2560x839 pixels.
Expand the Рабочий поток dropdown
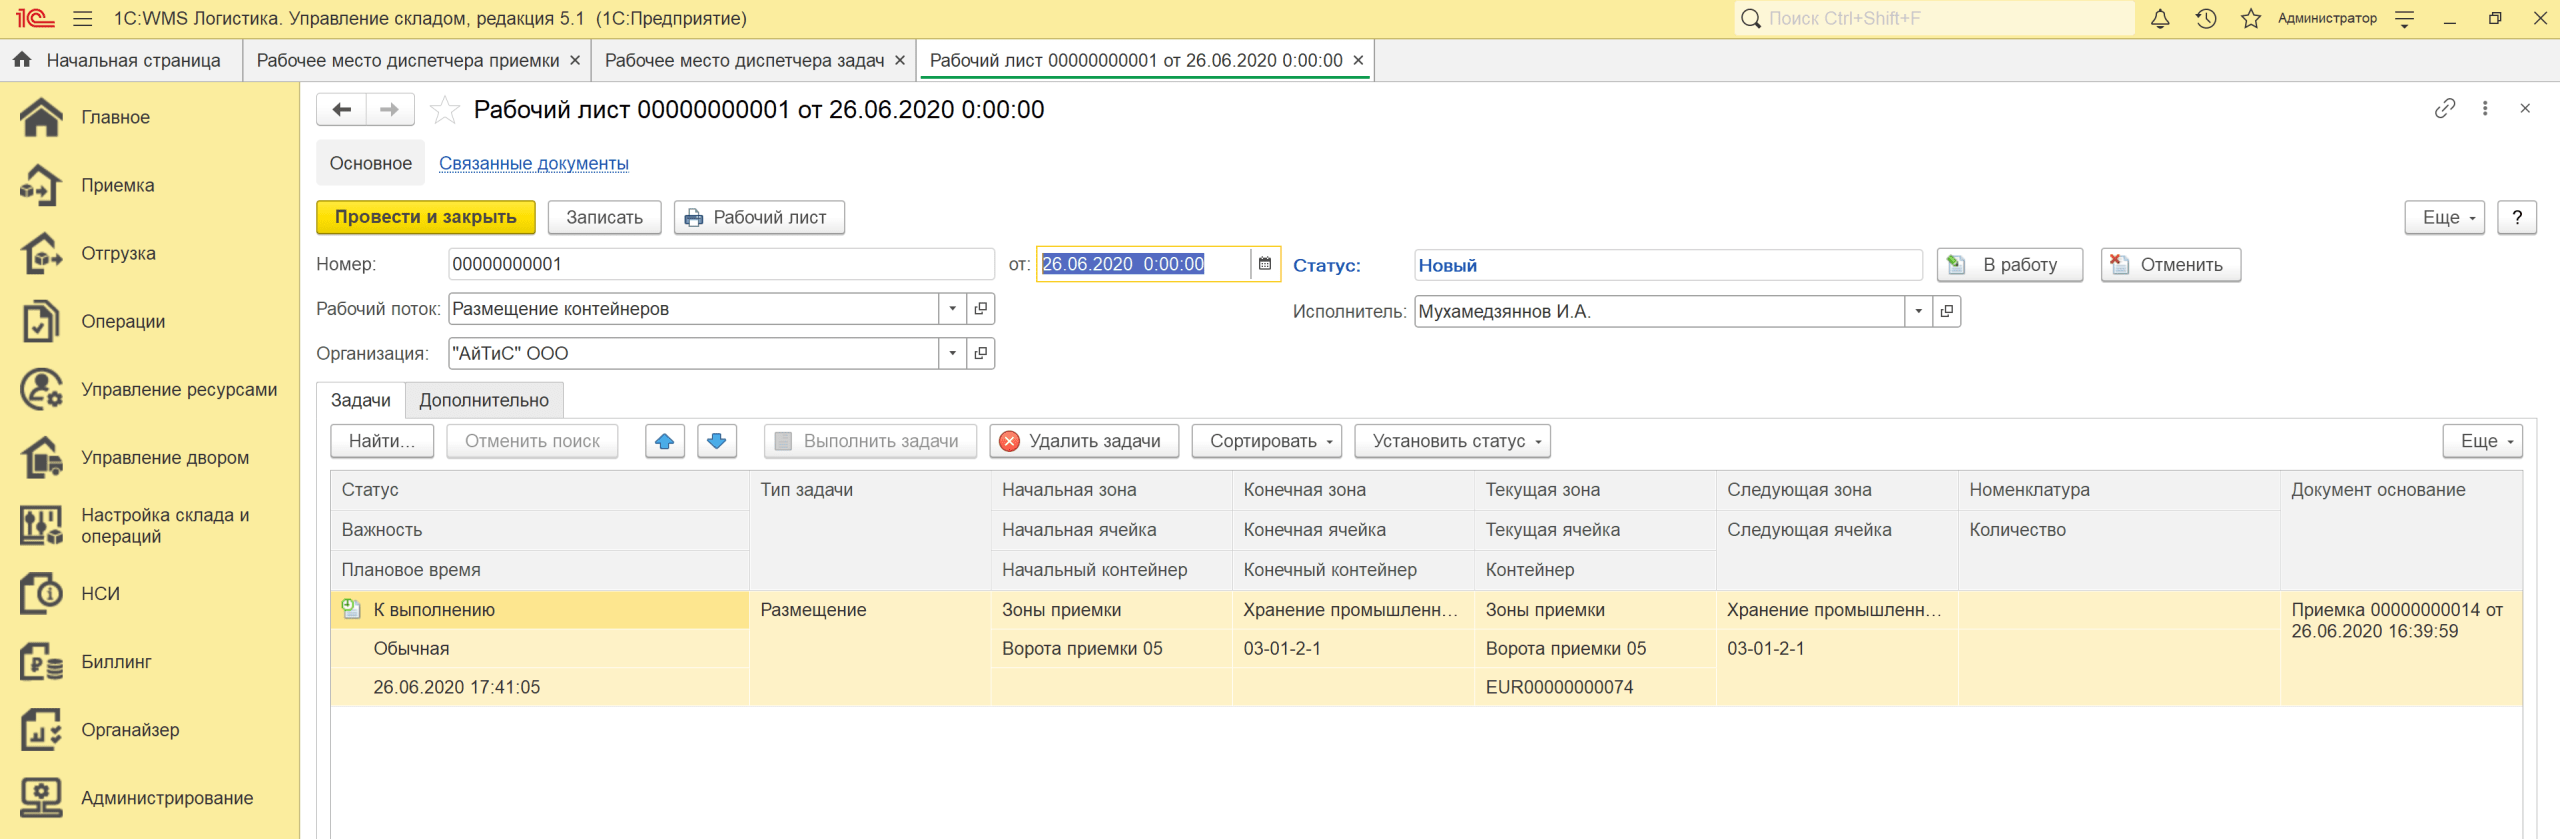(x=952, y=309)
